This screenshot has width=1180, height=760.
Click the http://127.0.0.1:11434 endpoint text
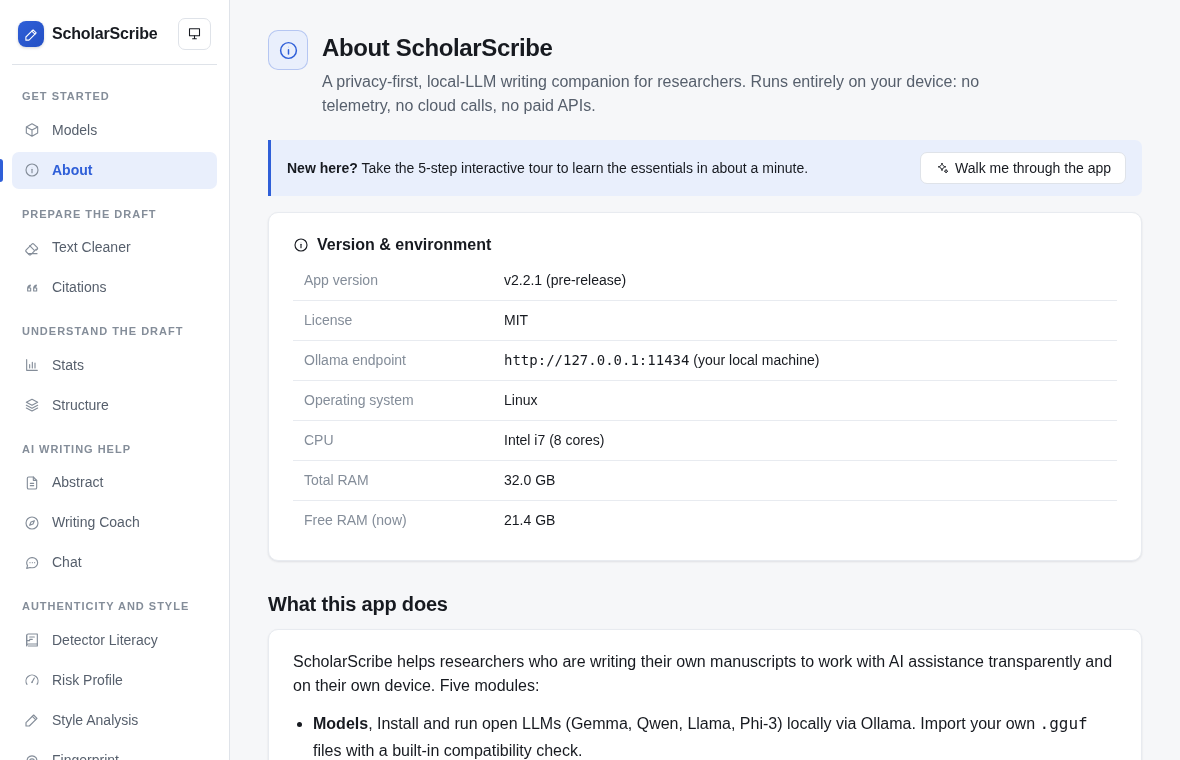point(597,360)
